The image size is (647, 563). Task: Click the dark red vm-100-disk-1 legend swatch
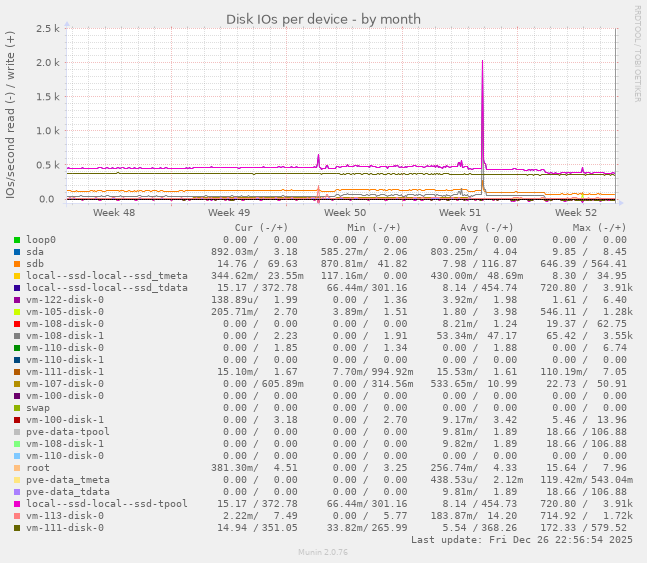tap(17, 420)
